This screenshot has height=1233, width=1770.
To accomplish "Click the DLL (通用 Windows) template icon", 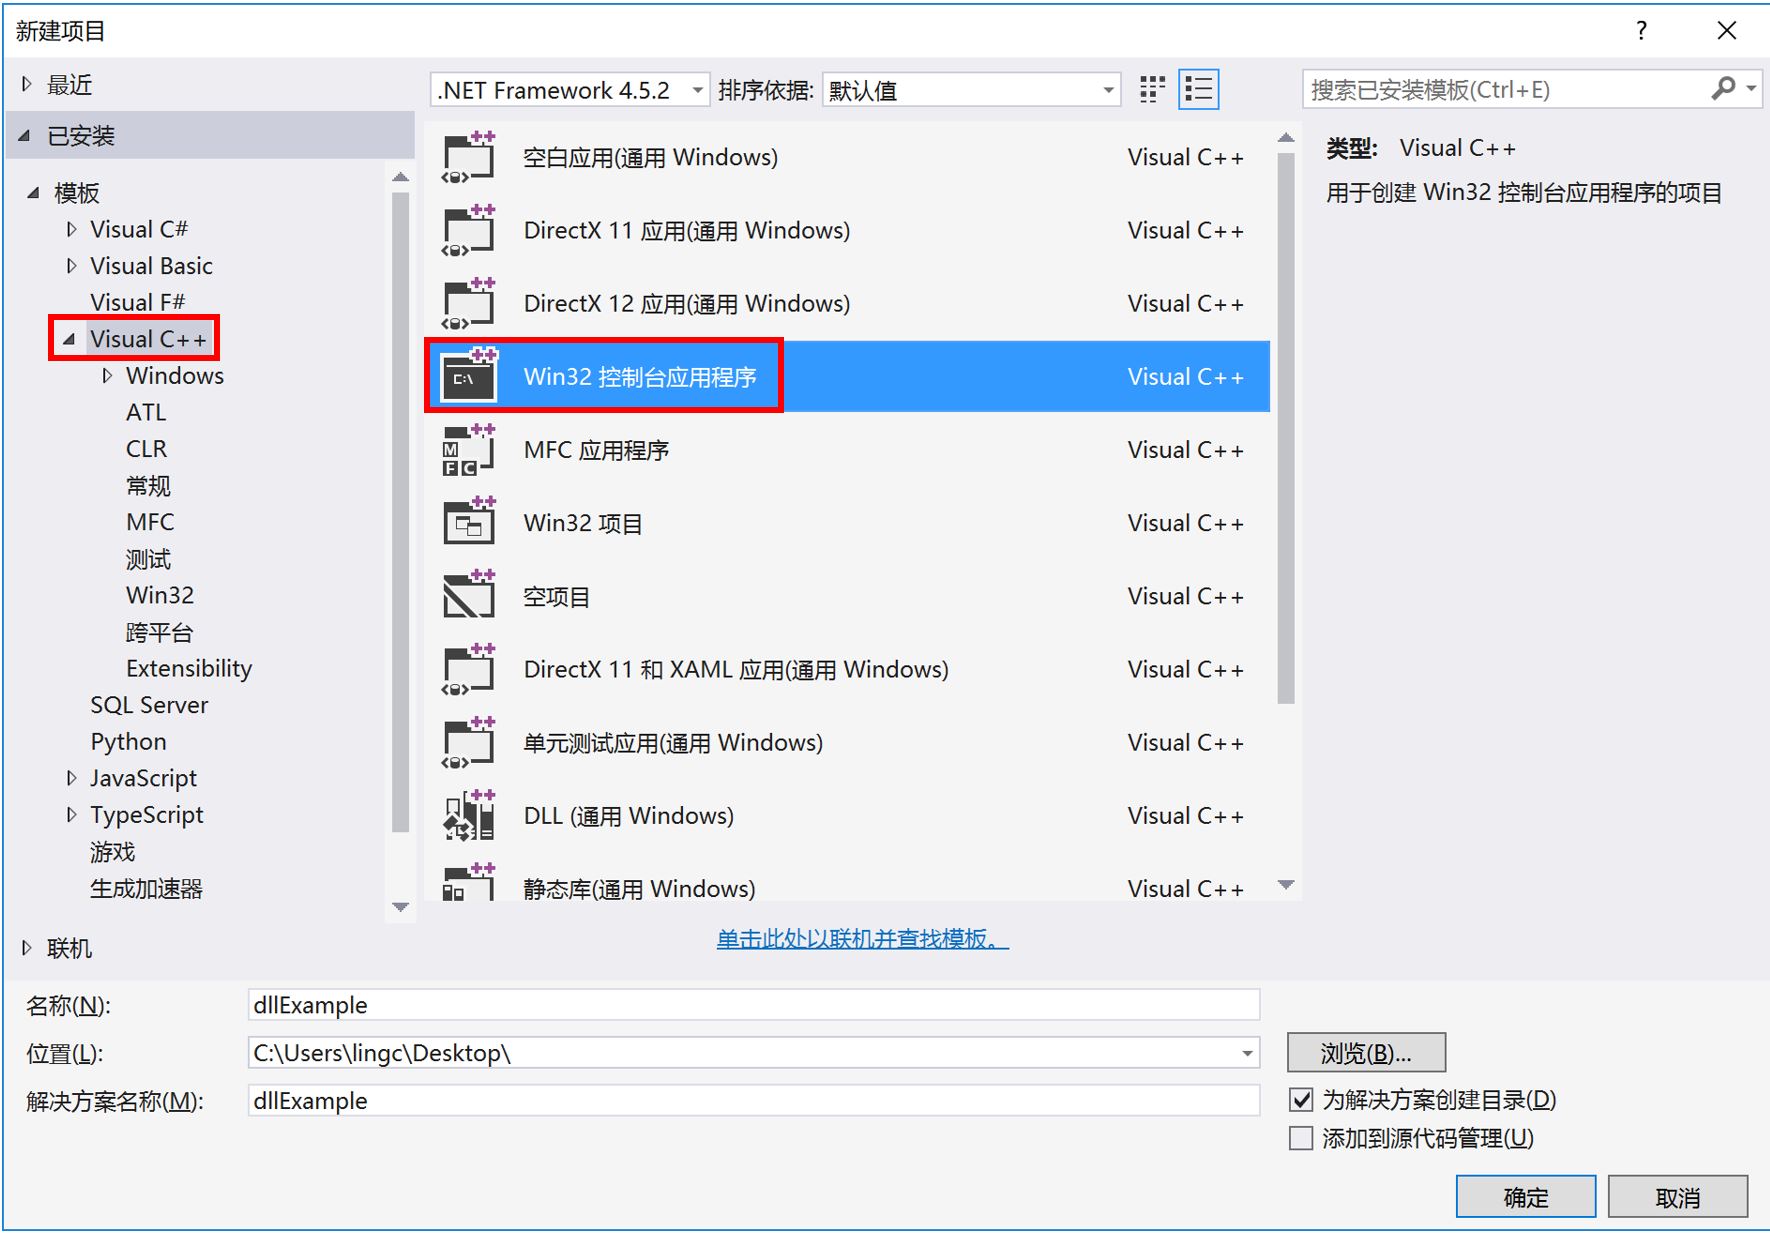I will (x=469, y=815).
